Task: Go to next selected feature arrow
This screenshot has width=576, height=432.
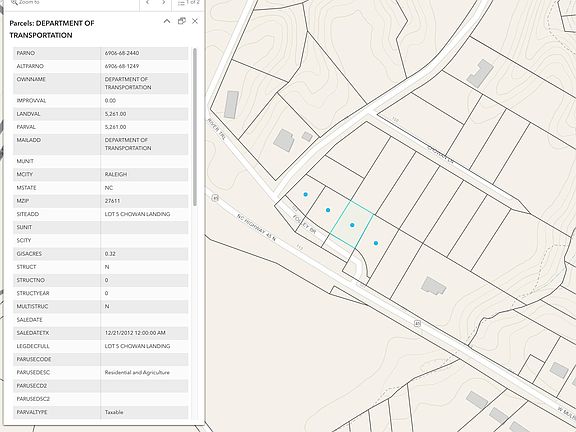Action: coord(164,3)
